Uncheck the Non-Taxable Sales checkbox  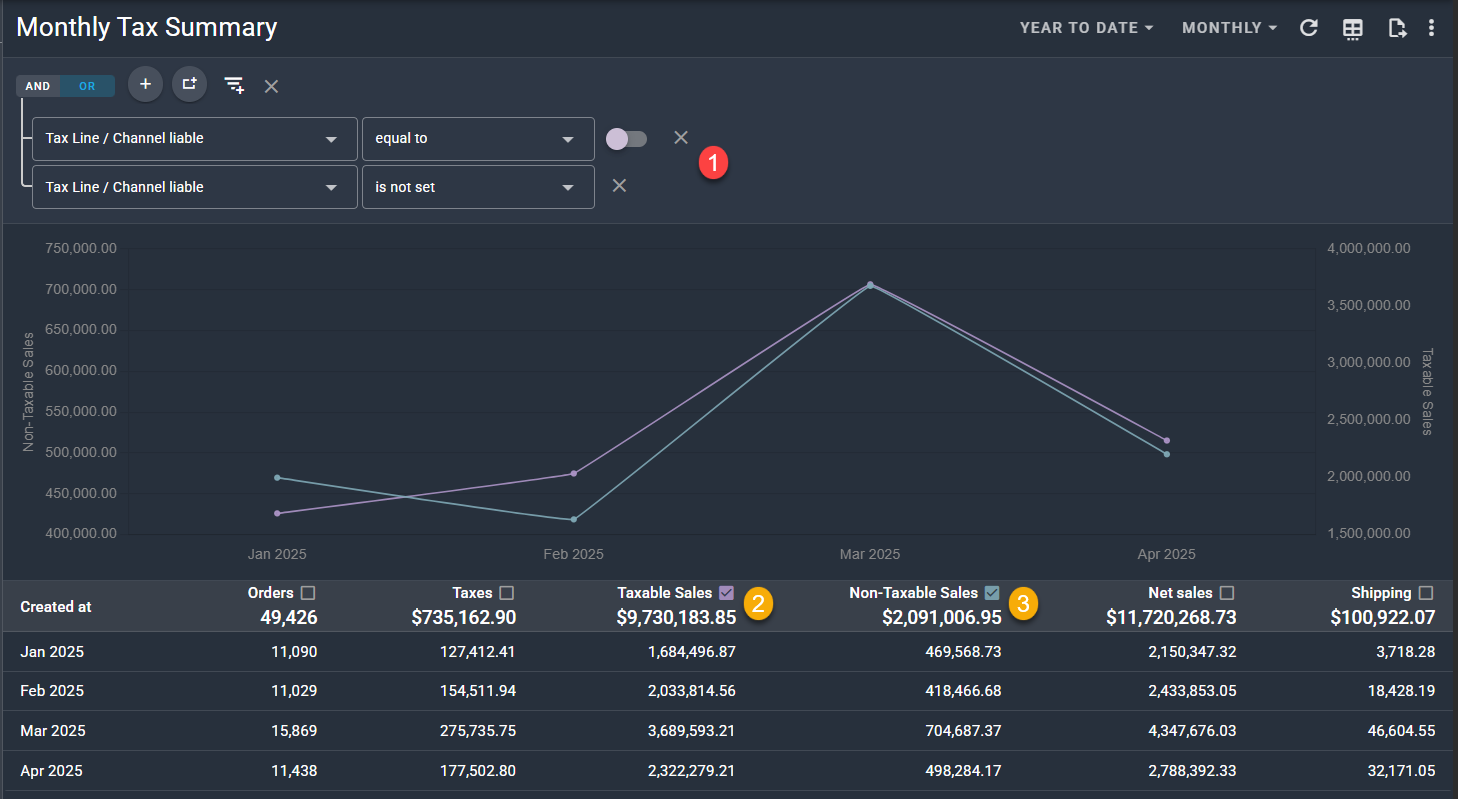tap(992, 593)
